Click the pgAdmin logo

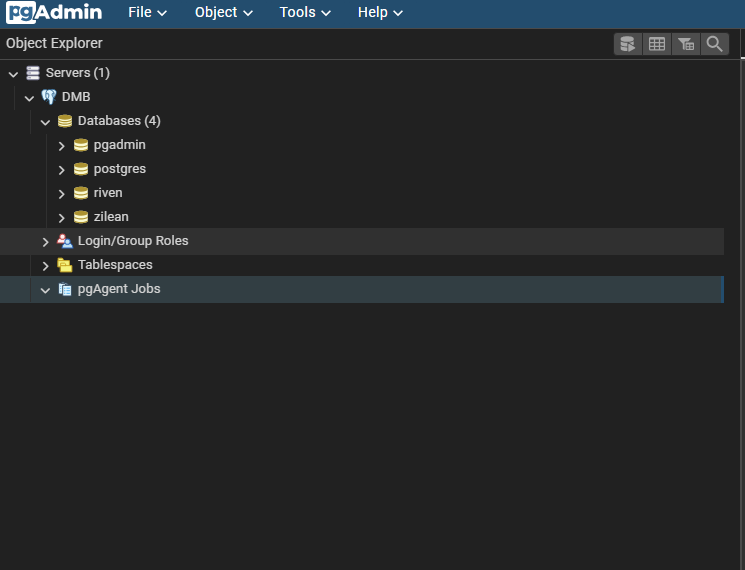point(54,12)
